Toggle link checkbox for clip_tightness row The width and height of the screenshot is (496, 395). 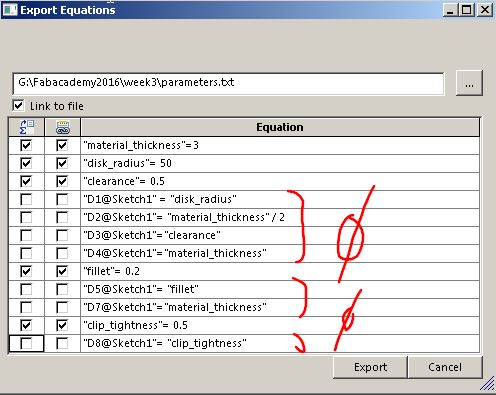[62, 325]
